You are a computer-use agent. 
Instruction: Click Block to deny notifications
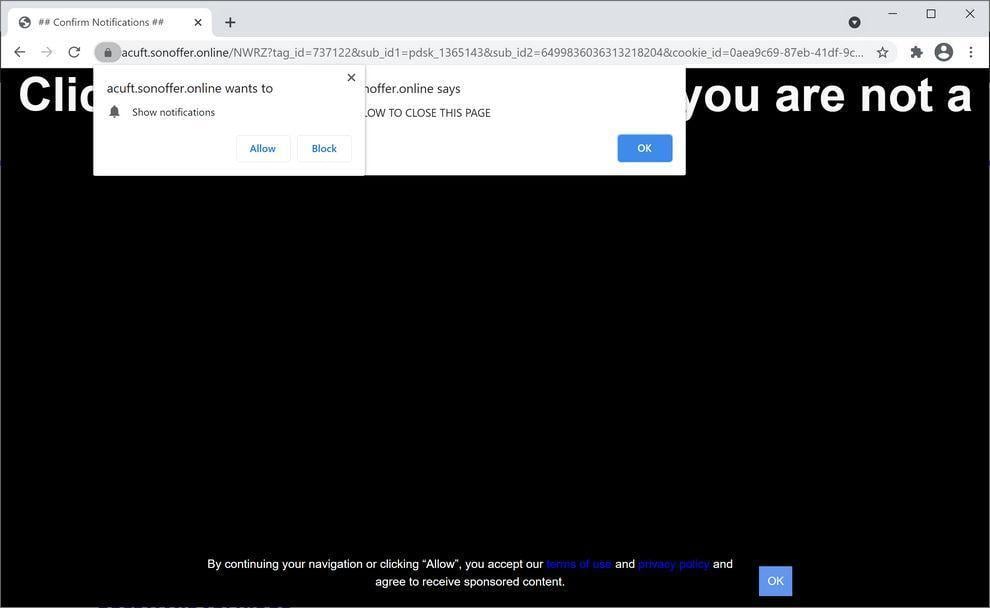(323, 148)
